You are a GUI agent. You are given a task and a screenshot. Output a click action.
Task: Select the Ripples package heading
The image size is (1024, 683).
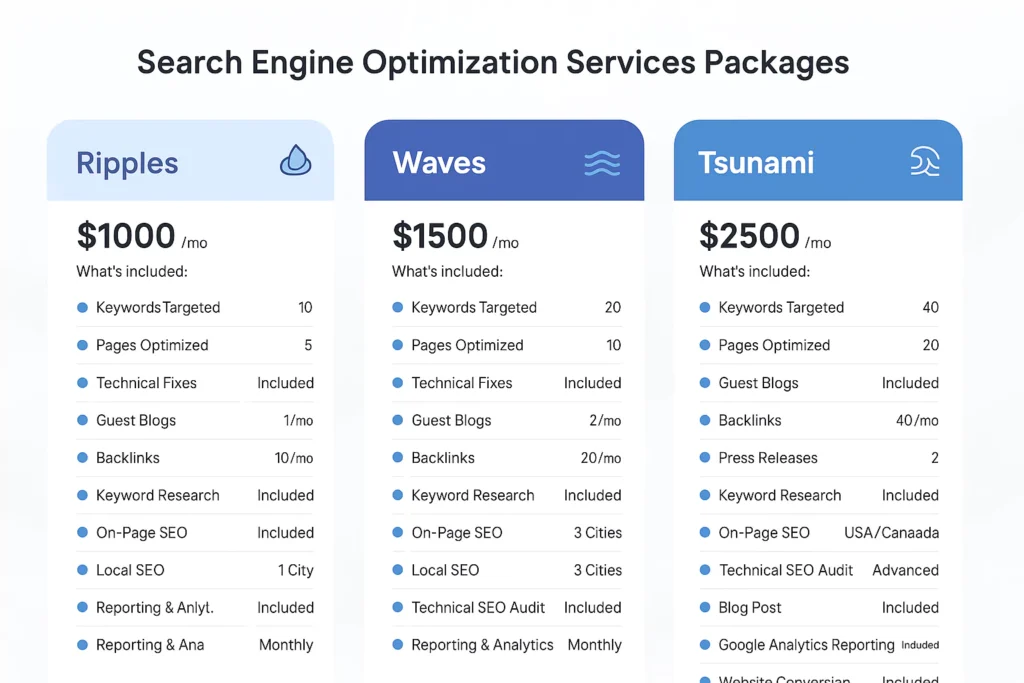[x=127, y=163]
